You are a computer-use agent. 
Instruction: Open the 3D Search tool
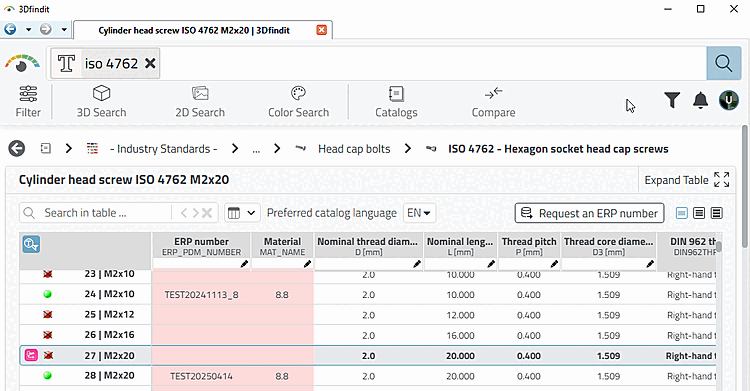tap(101, 101)
